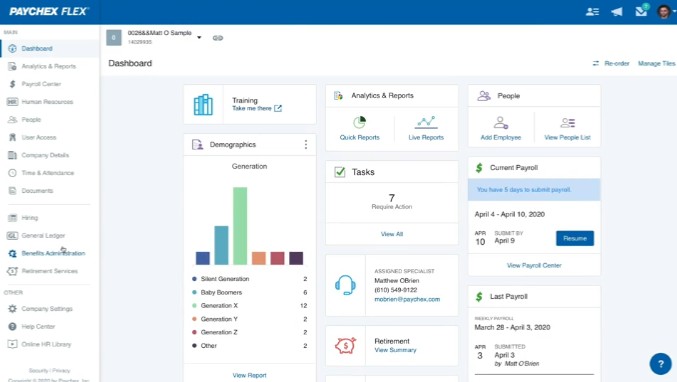Click the People icon in the sidebar
Viewport: 677px width, 382px height.
click(12, 120)
